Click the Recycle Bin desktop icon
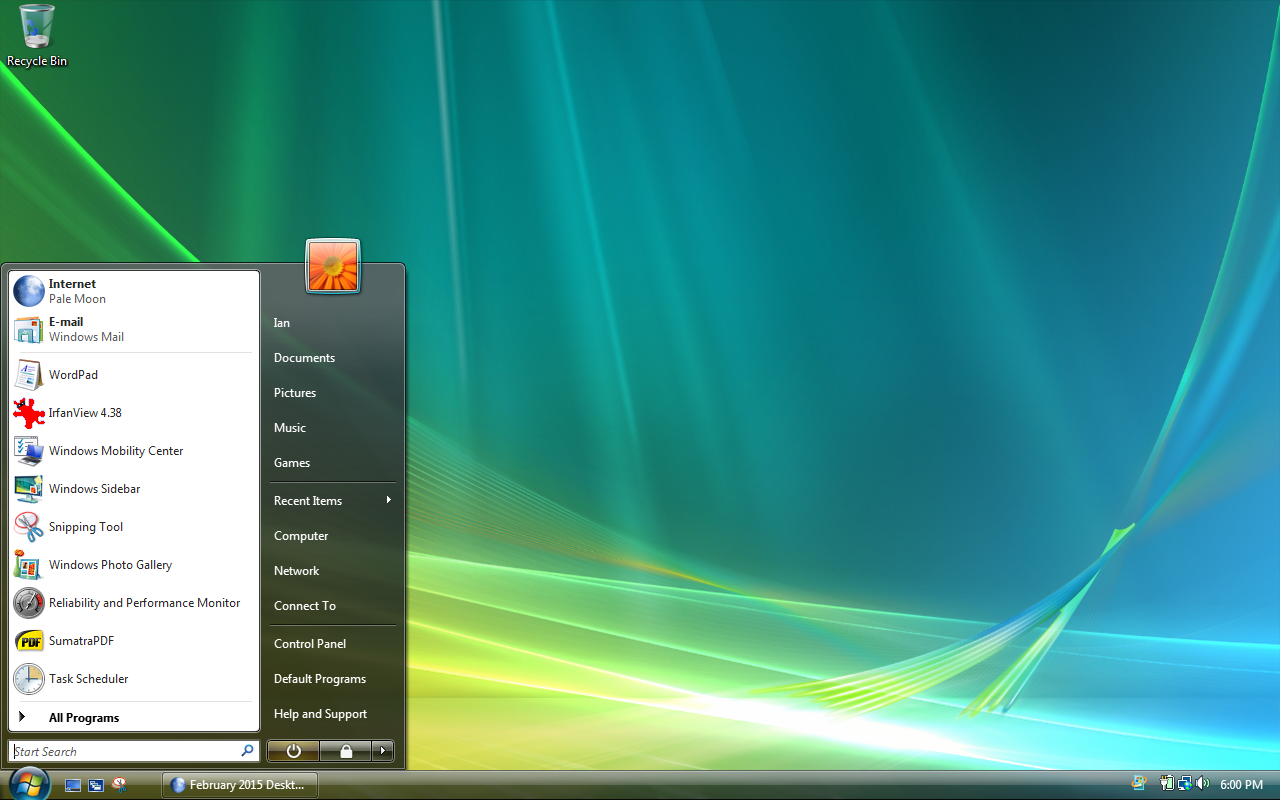This screenshot has height=800, width=1280. click(37, 35)
